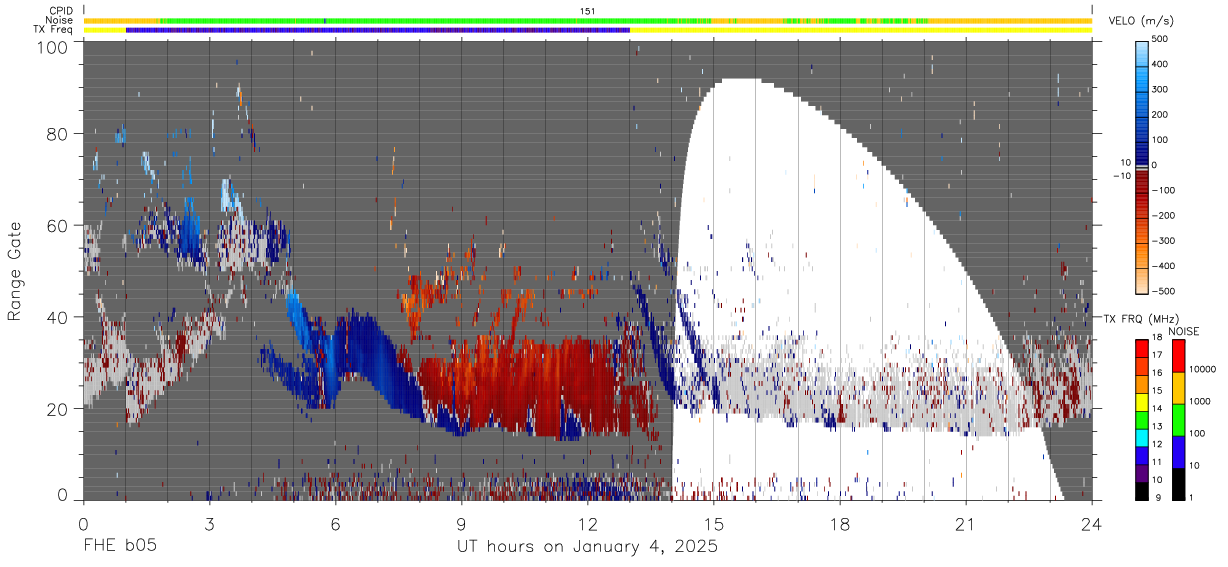Viewport: 1228px width, 567px height.
Task: Click the 200 label on velocity colorbar
Action: [x=1161, y=114]
